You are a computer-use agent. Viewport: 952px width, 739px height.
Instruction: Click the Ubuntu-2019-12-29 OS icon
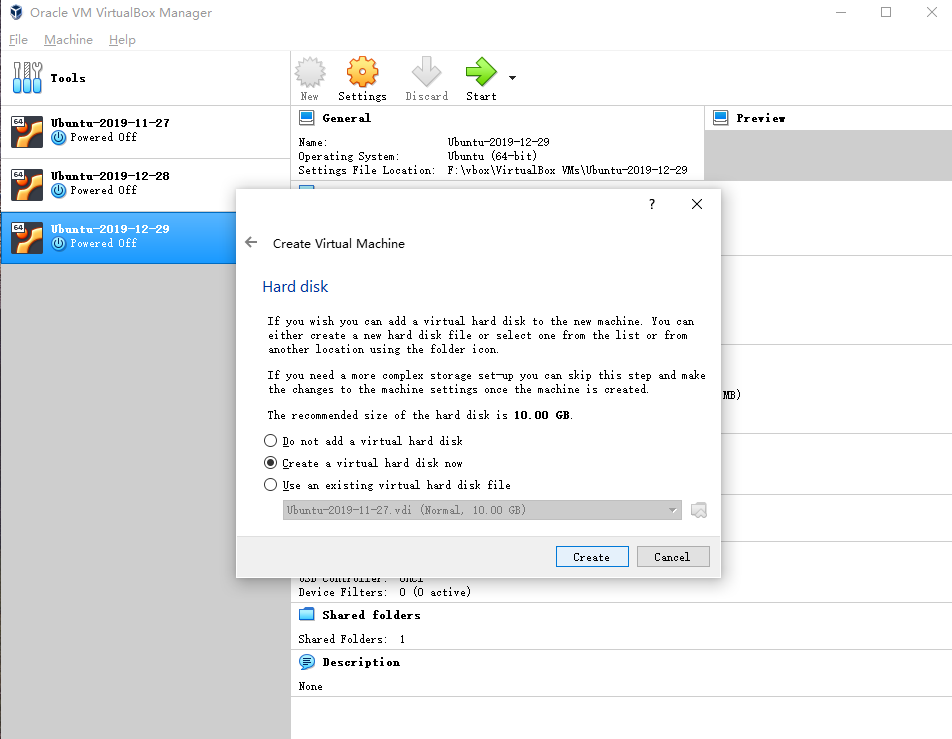pos(27,237)
